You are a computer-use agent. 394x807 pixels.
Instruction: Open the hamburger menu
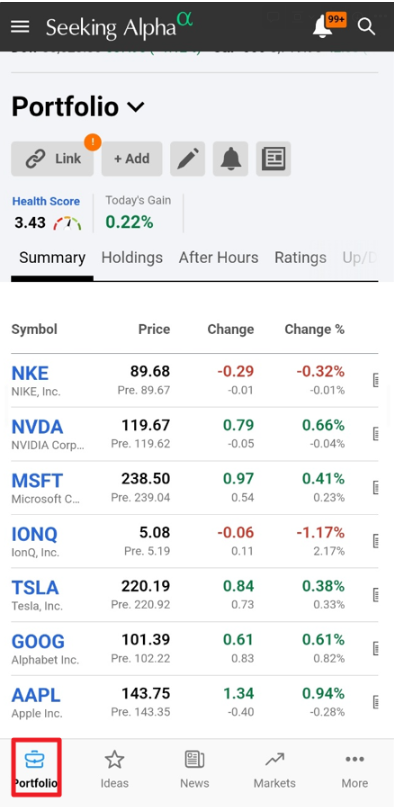(20, 27)
